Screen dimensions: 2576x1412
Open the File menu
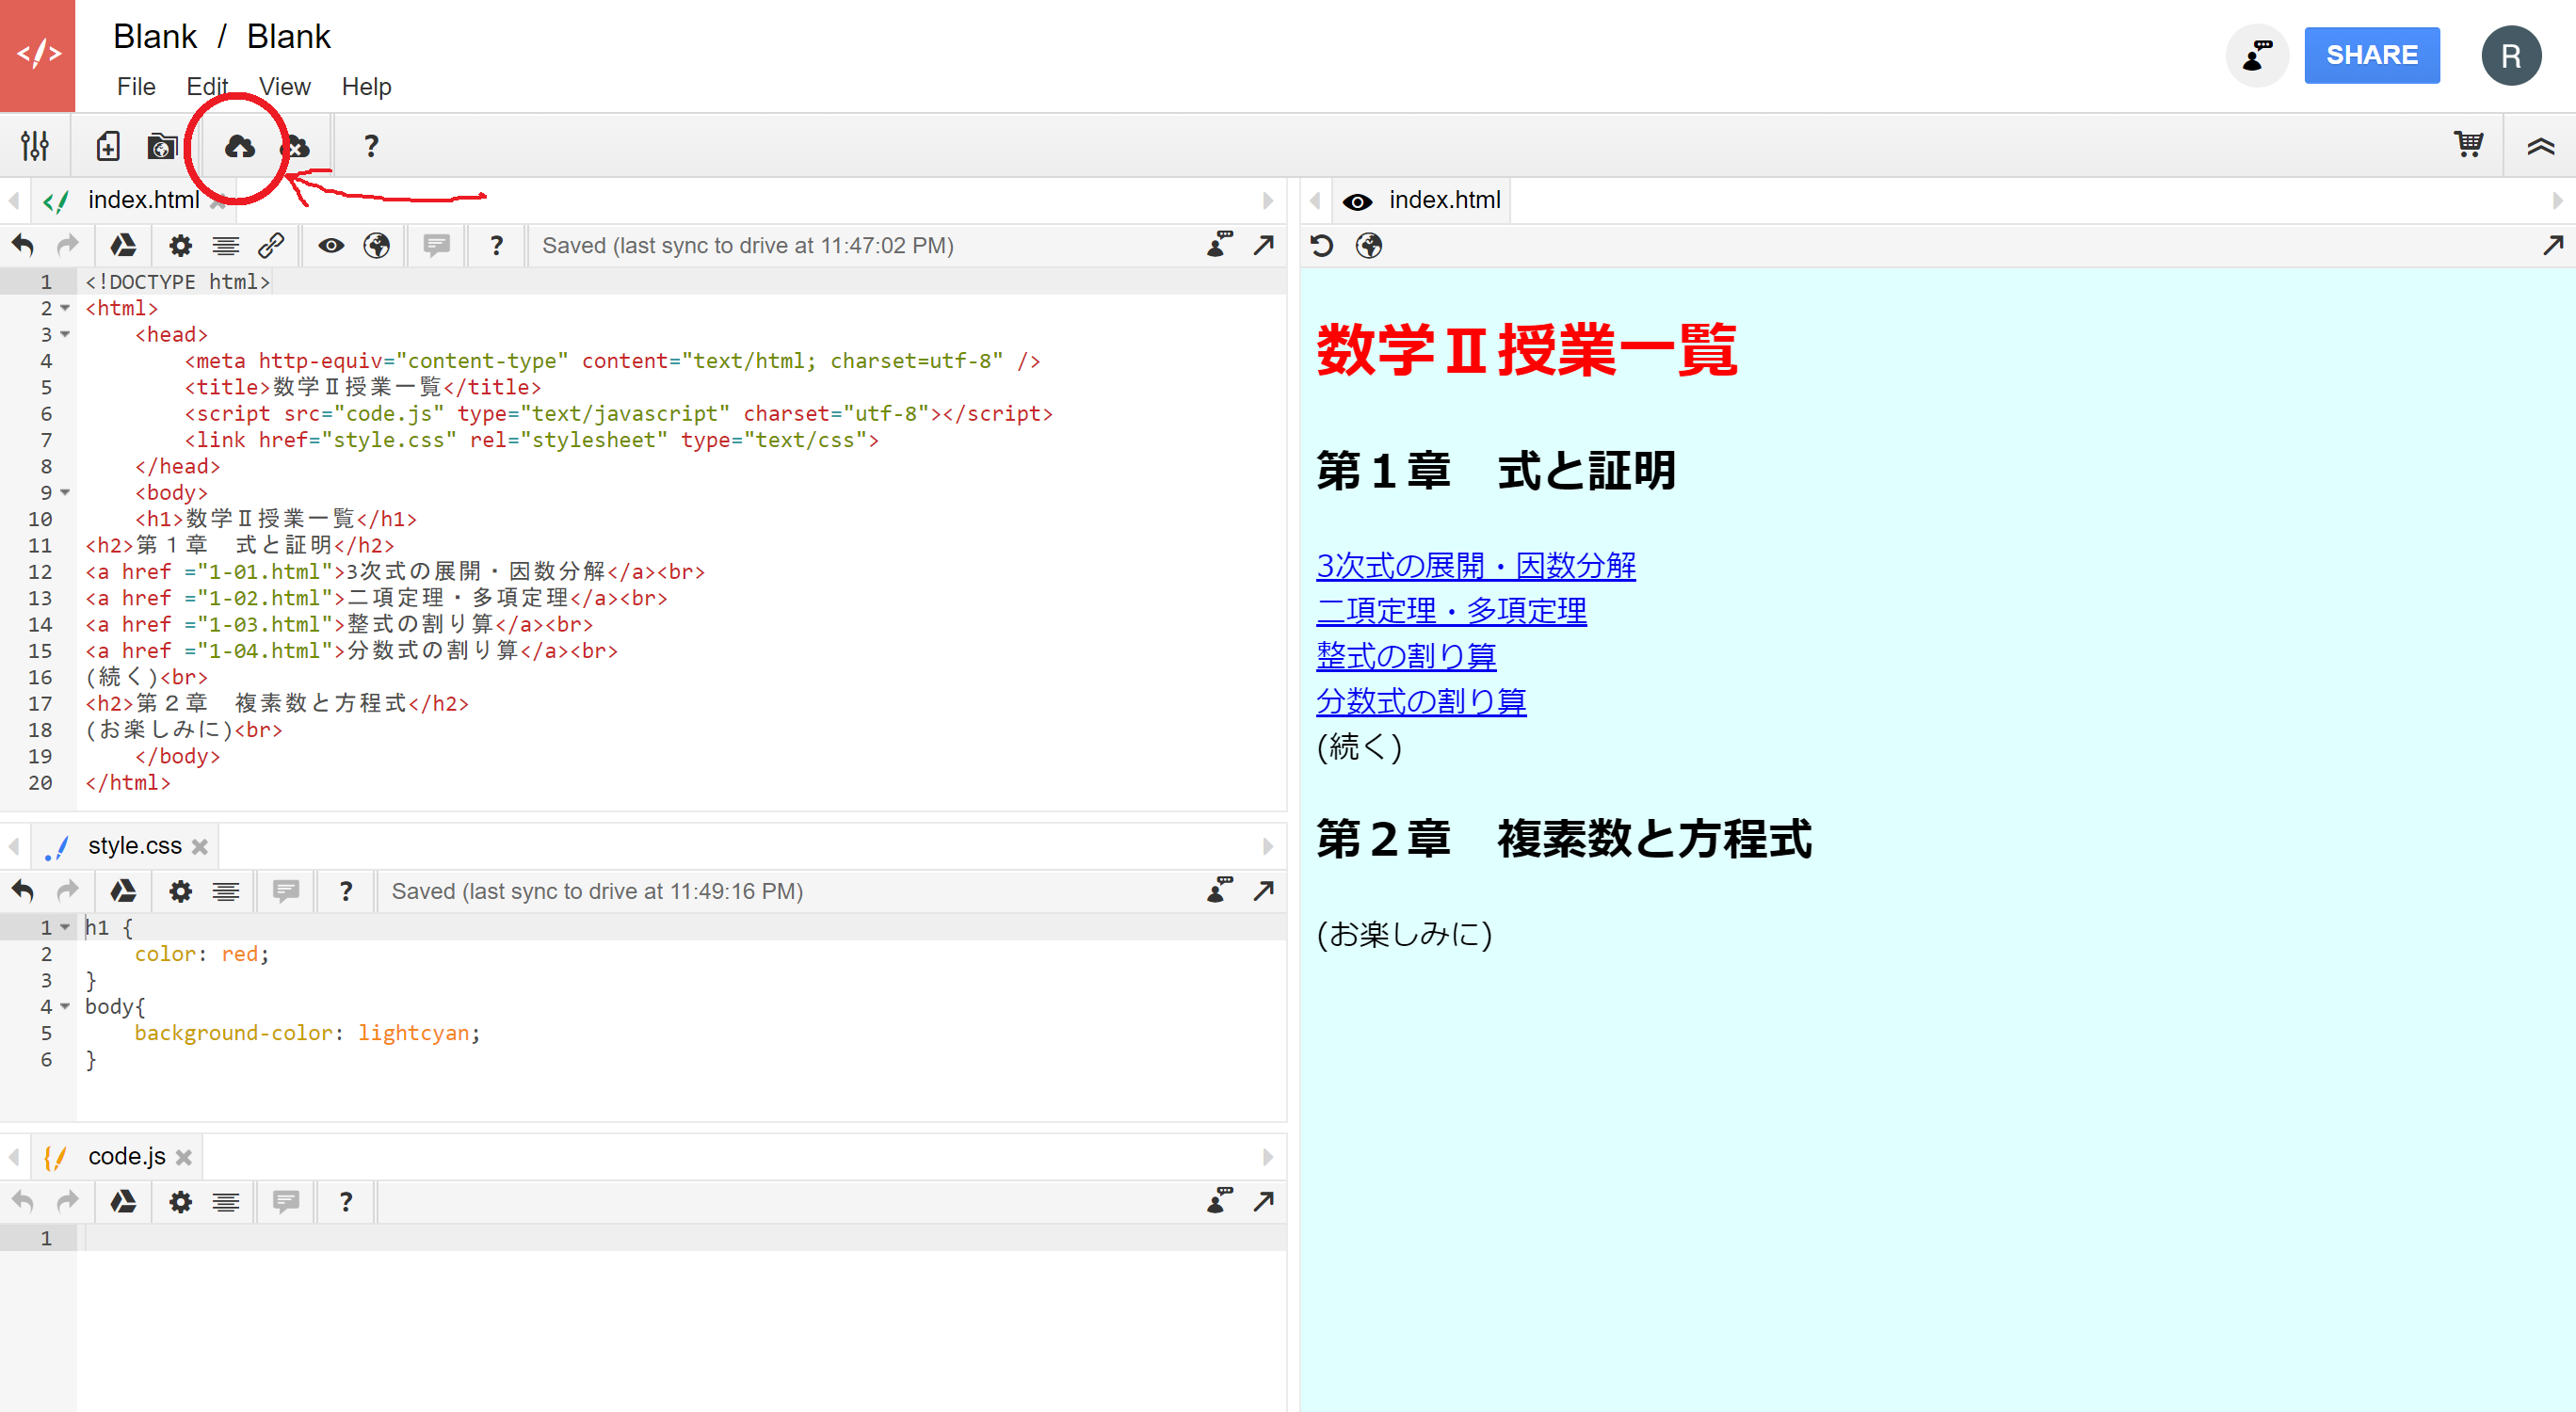pyautogui.click(x=136, y=87)
